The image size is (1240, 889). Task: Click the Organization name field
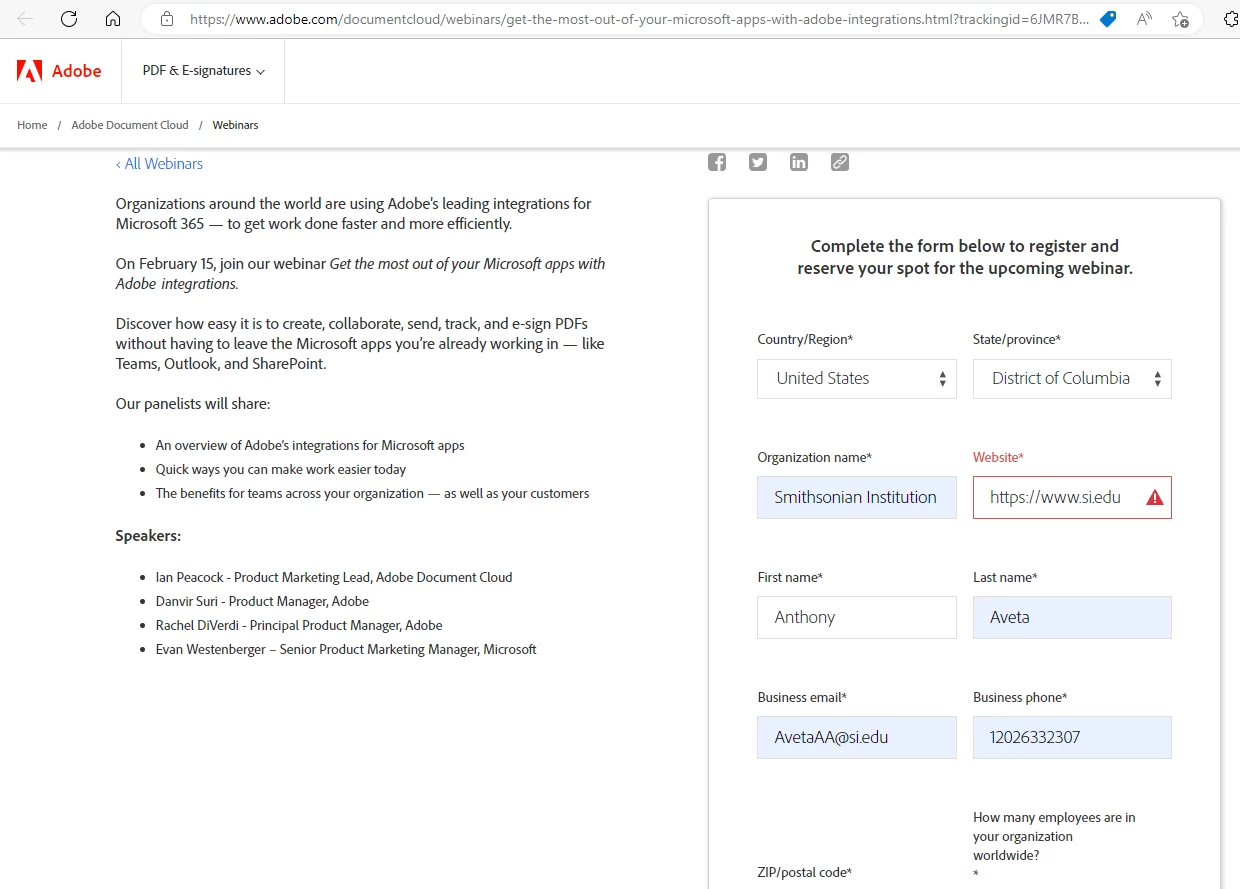pyautogui.click(x=857, y=497)
